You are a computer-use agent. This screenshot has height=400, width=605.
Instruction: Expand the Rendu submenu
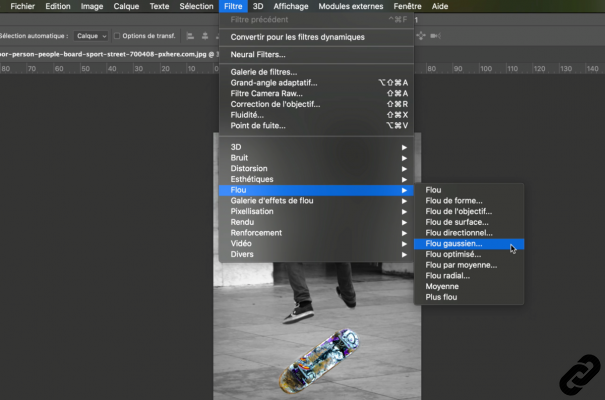[x=316, y=222]
